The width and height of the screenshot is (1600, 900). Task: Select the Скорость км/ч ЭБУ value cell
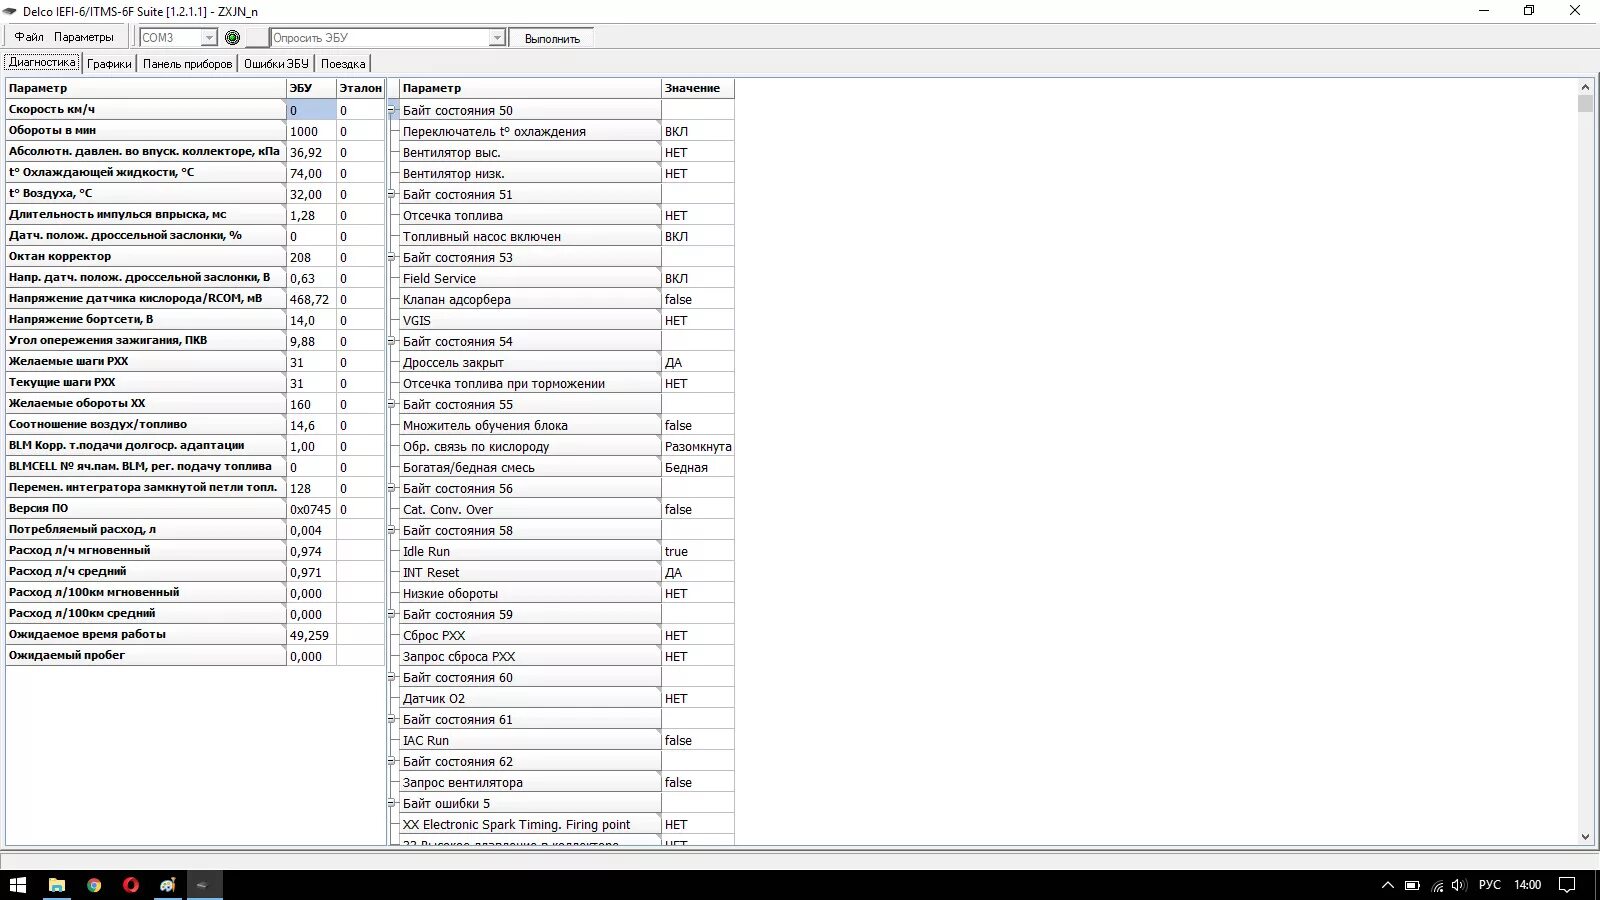(x=311, y=110)
